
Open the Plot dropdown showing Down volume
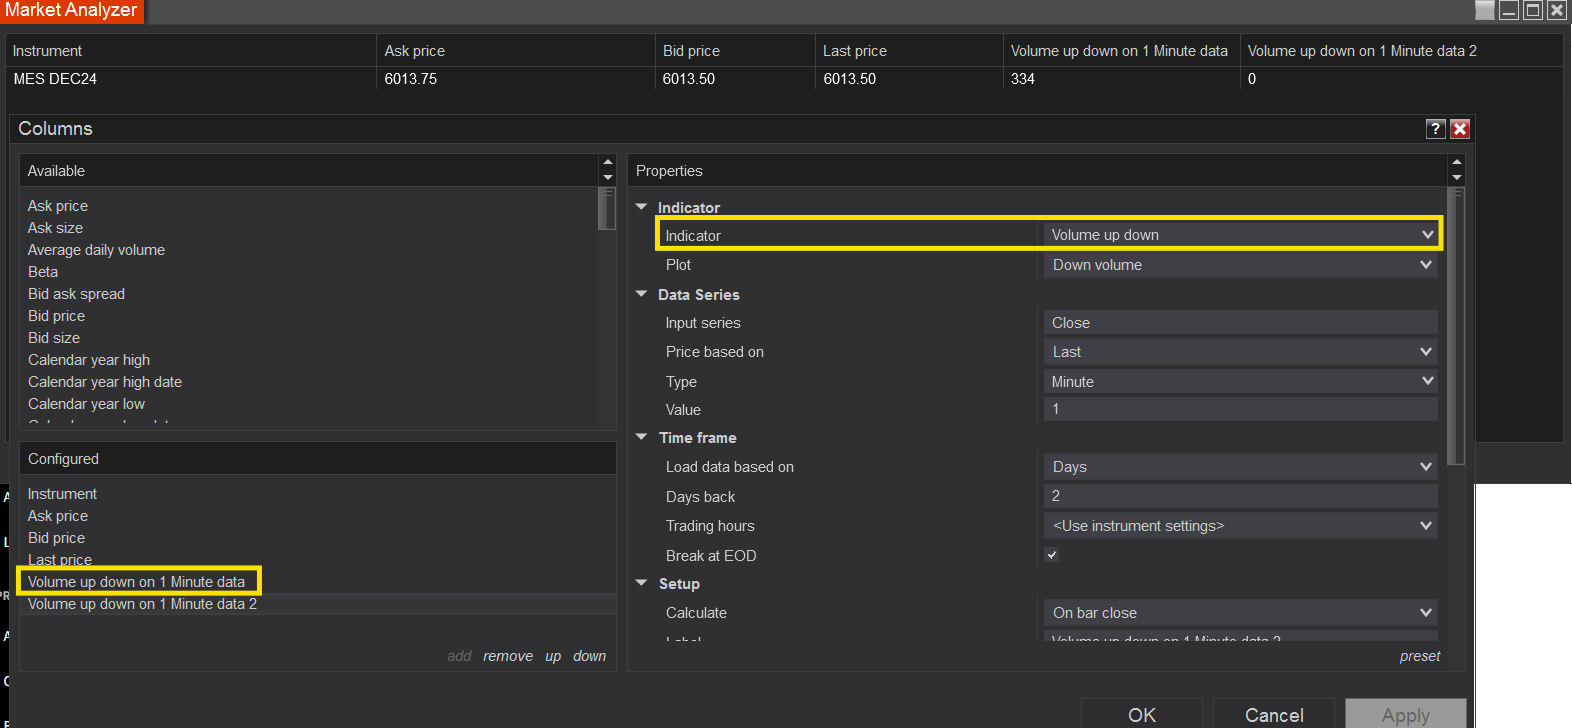point(1240,265)
